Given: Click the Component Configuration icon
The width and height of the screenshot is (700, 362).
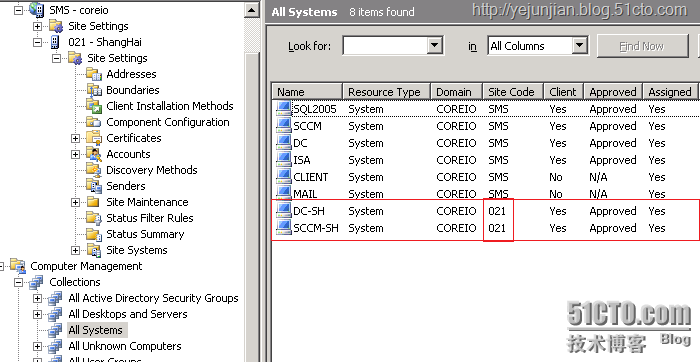Looking at the screenshot, I should (94, 122).
